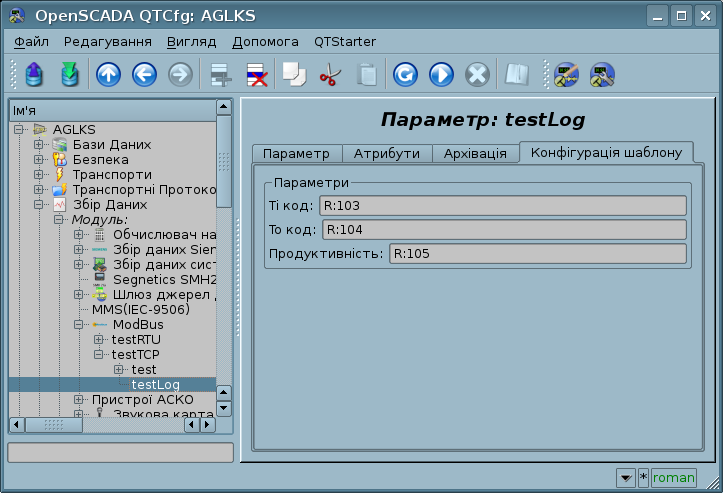Navigate back using the left arrow icon
Viewport: 723px width, 493px height.
pos(144,75)
